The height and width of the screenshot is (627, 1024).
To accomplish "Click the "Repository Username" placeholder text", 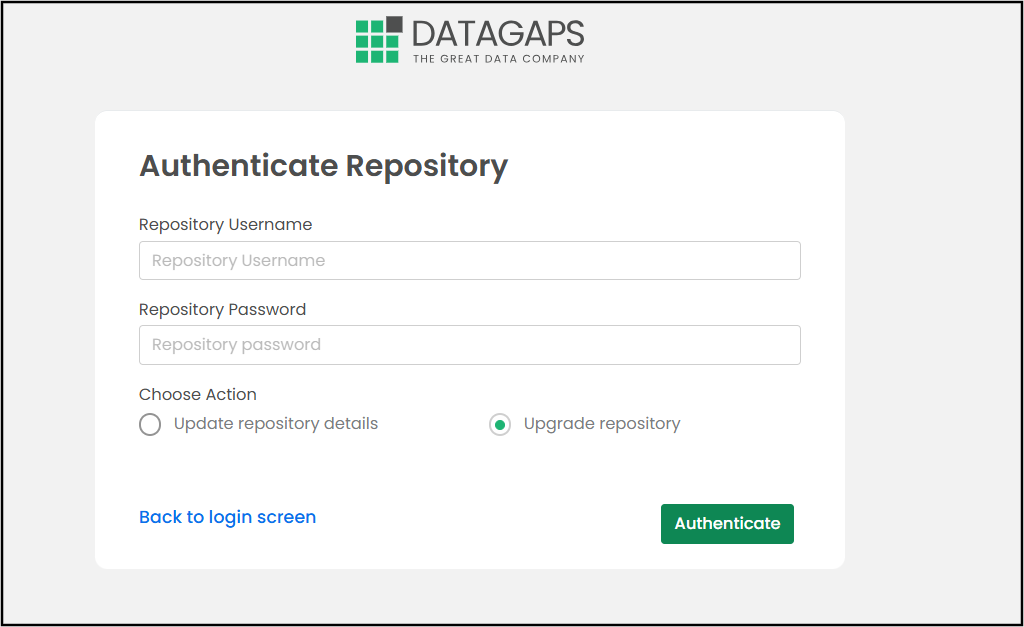I will 238,260.
